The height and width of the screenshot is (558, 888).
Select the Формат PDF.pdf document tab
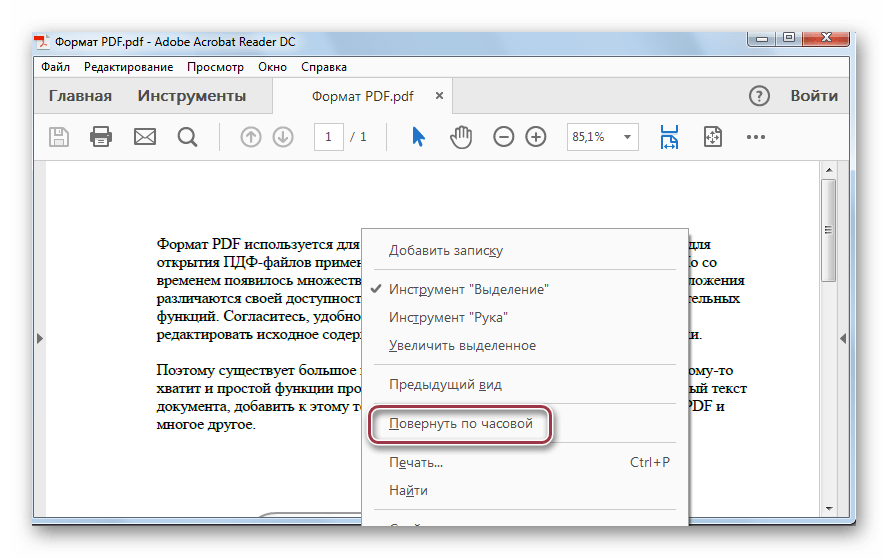(x=362, y=96)
